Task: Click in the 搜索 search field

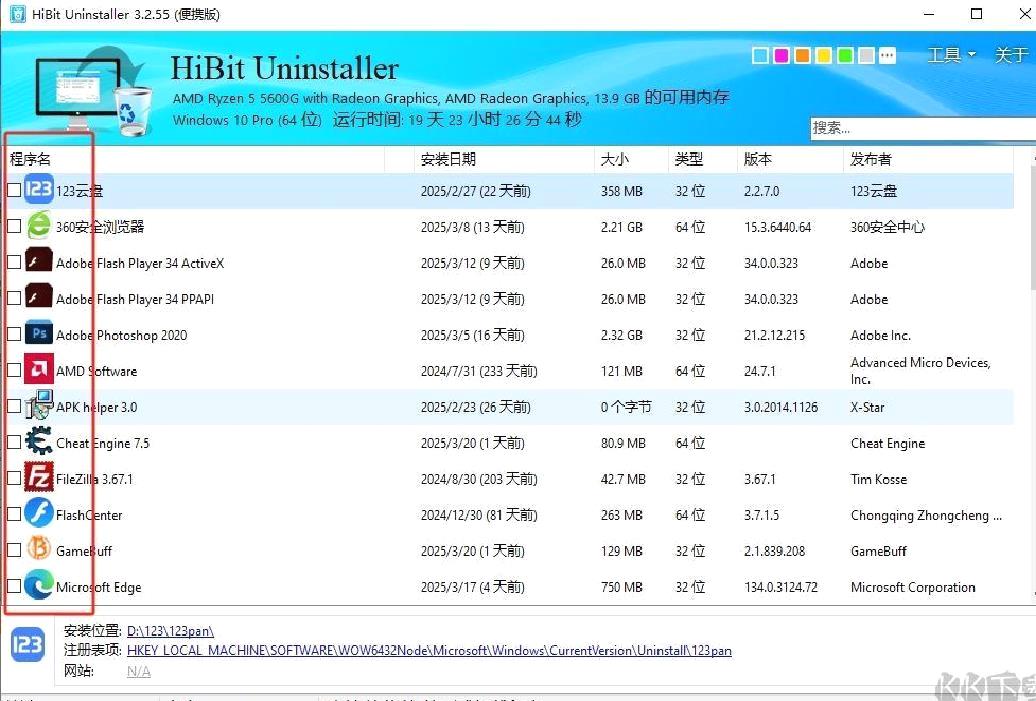Action: 923,128
